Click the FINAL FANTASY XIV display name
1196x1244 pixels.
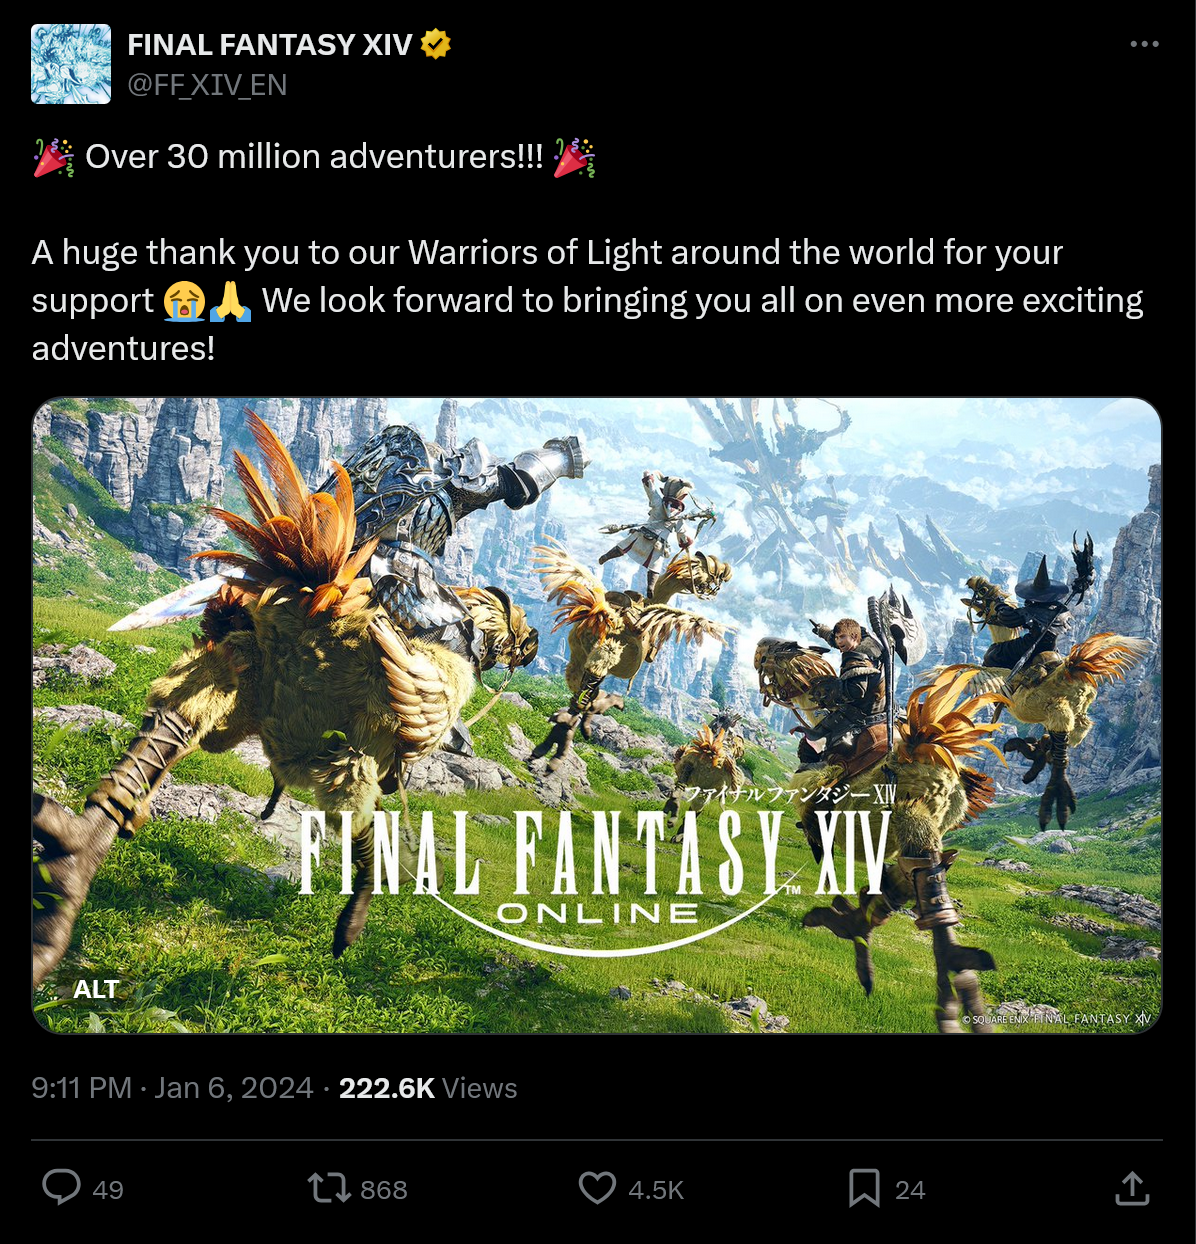pyautogui.click(x=270, y=44)
